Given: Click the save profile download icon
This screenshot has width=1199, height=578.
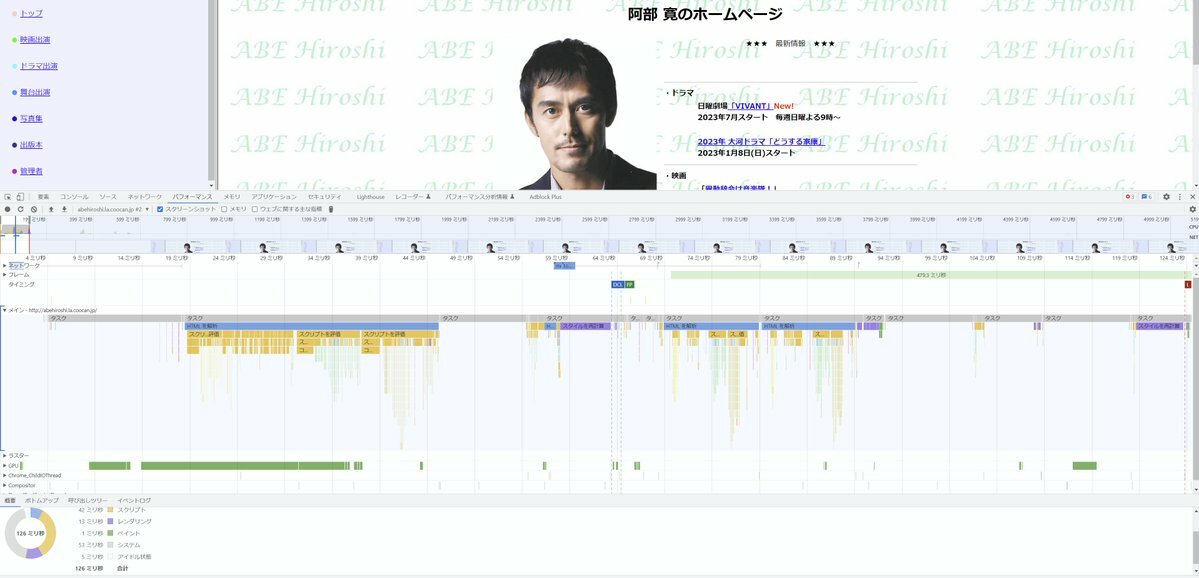Looking at the screenshot, I should (64, 209).
